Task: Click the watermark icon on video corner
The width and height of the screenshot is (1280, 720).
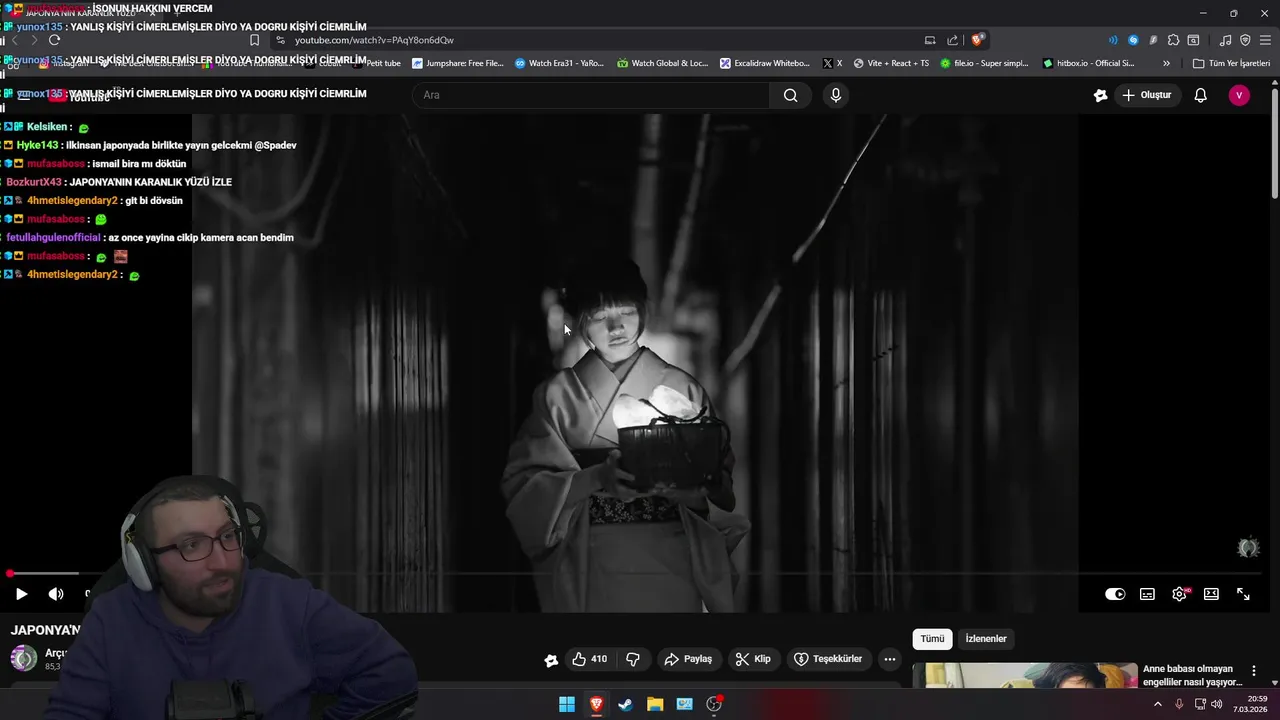Action: (1248, 548)
